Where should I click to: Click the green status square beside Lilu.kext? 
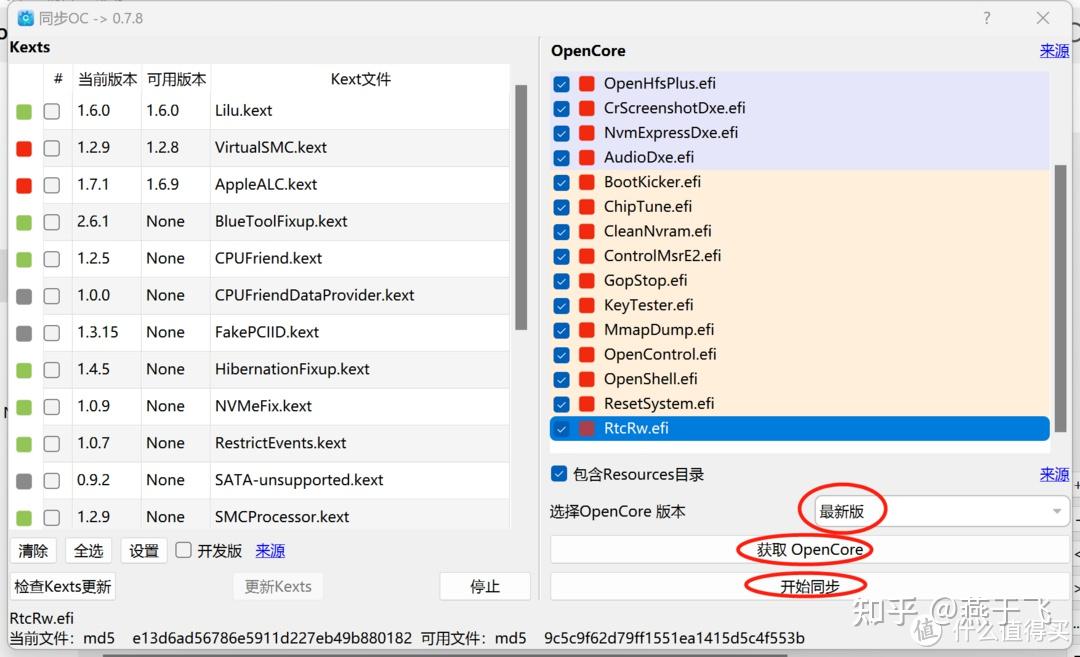(24, 112)
